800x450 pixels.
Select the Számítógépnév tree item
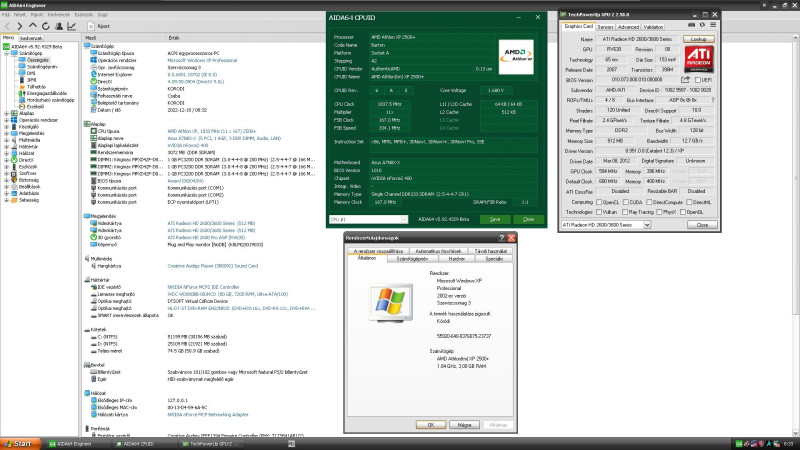(x=42, y=66)
